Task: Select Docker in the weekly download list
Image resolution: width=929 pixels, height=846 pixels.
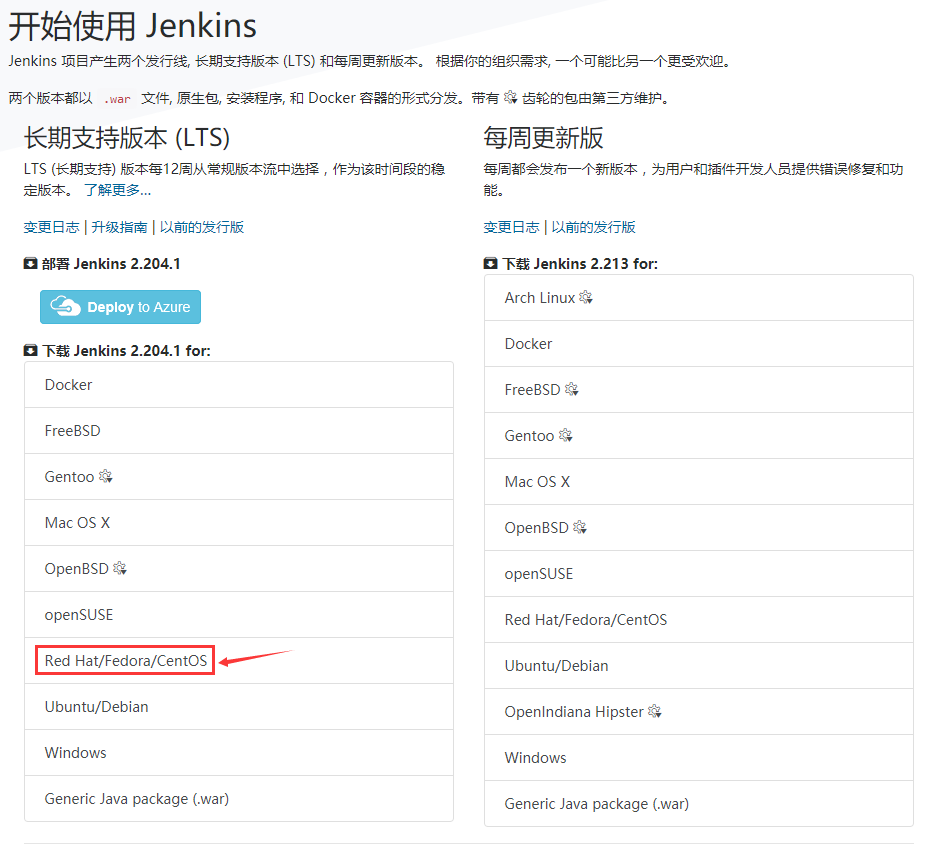Action: click(699, 344)
